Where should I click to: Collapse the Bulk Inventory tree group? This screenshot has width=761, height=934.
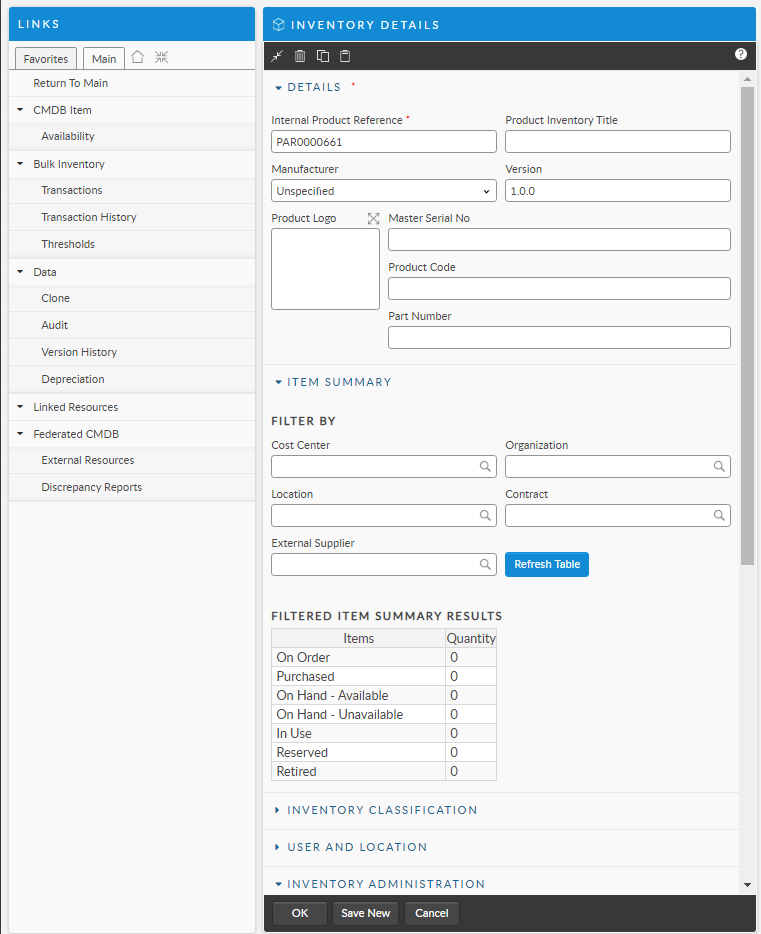point(21,164)
